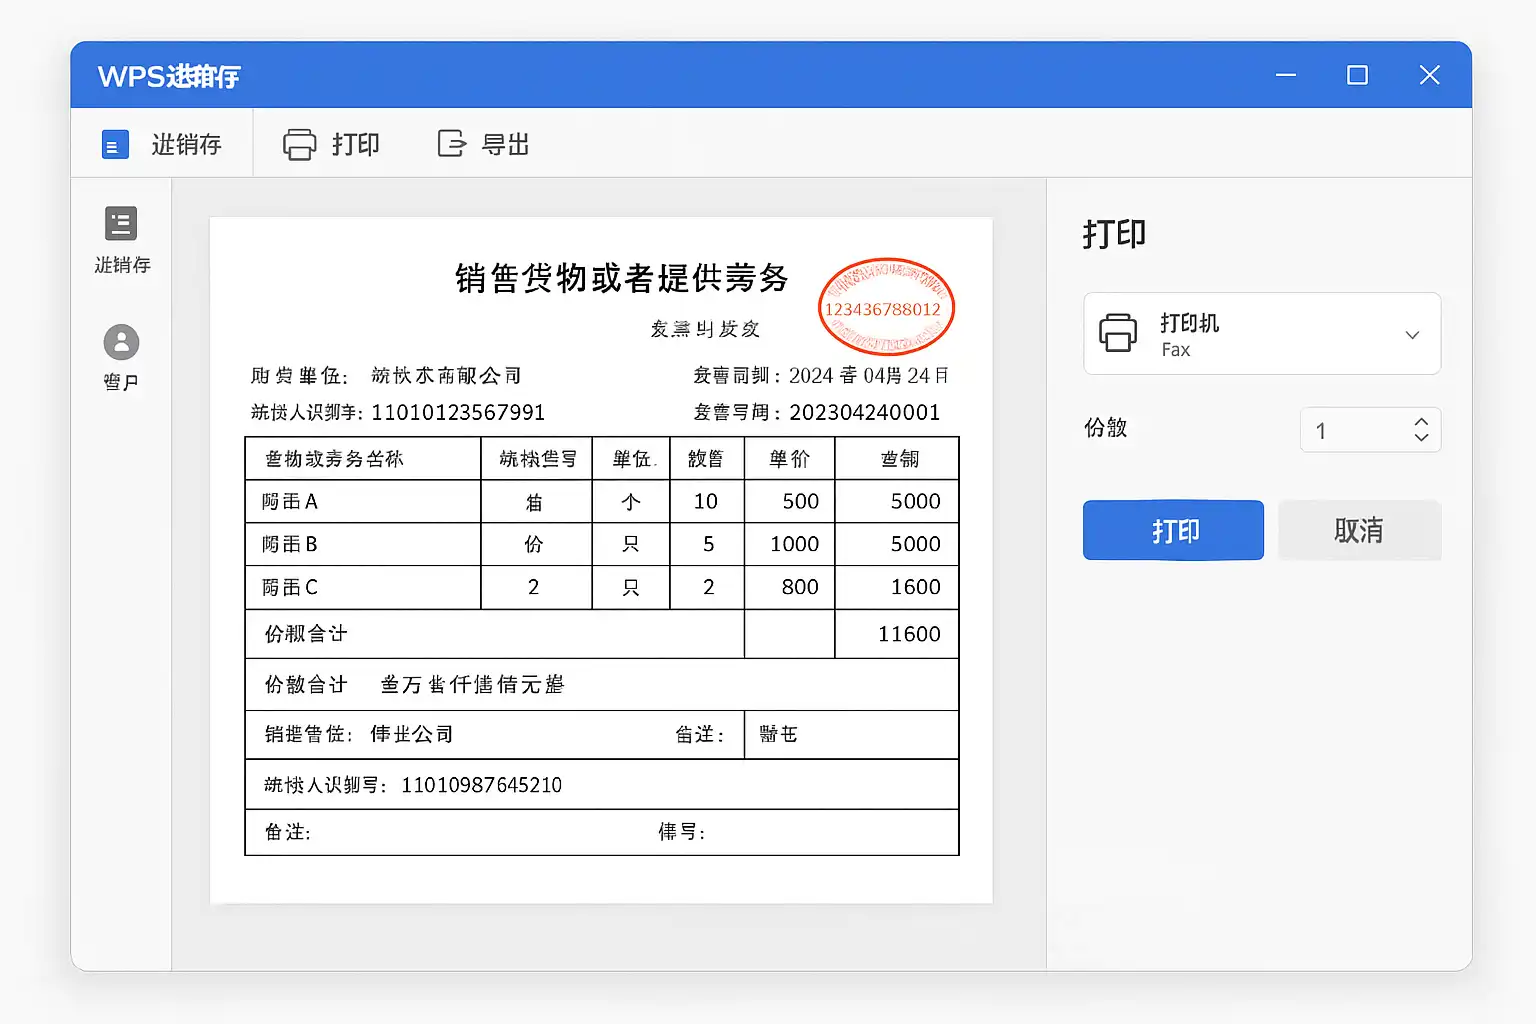1536x1024 pixels.
Task: Select the 导出 toolbar label
Action: pos(505,145)
